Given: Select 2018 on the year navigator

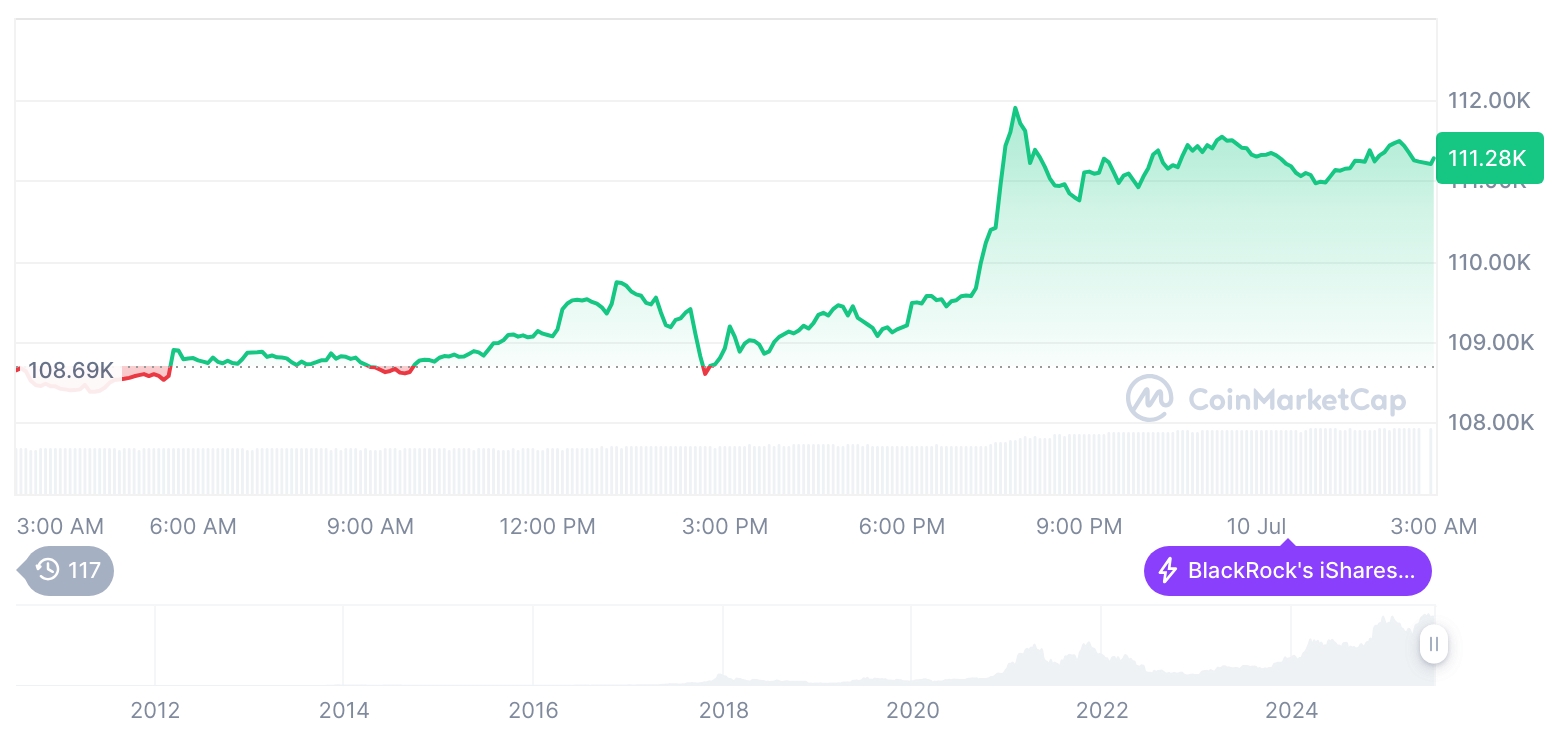Looking at the screenshot, I should tap(723, 711).
